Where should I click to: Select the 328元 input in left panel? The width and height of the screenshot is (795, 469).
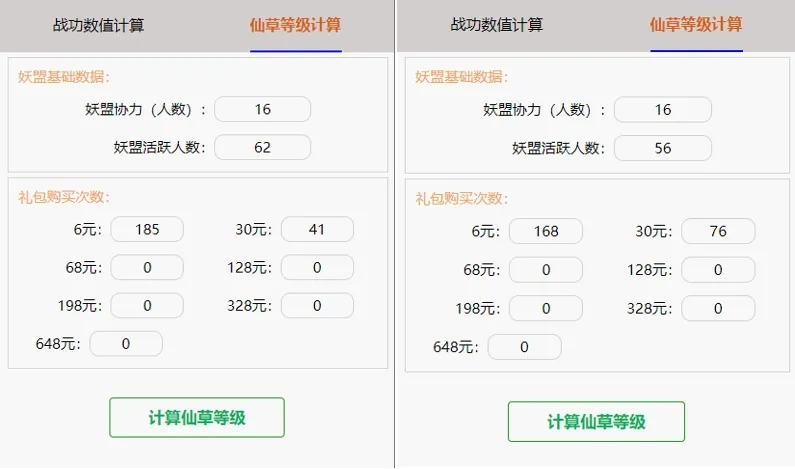[x=317, y=306]
